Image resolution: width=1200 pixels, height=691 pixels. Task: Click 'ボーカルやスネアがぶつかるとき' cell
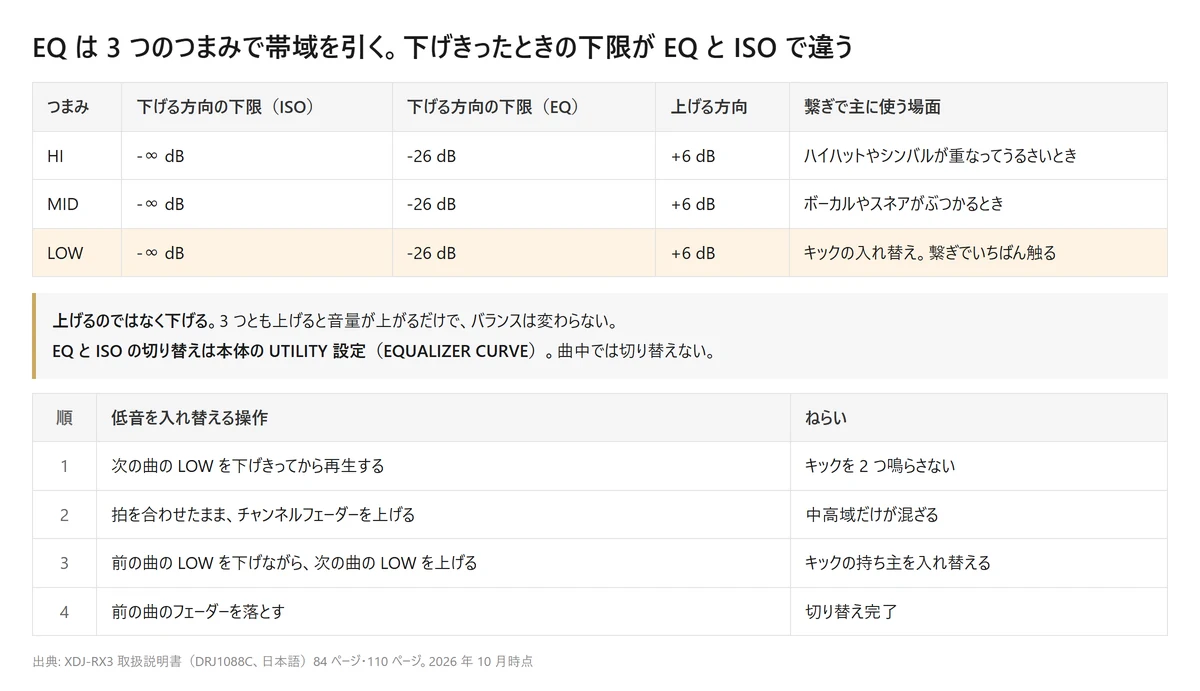[x=978, y=204]
